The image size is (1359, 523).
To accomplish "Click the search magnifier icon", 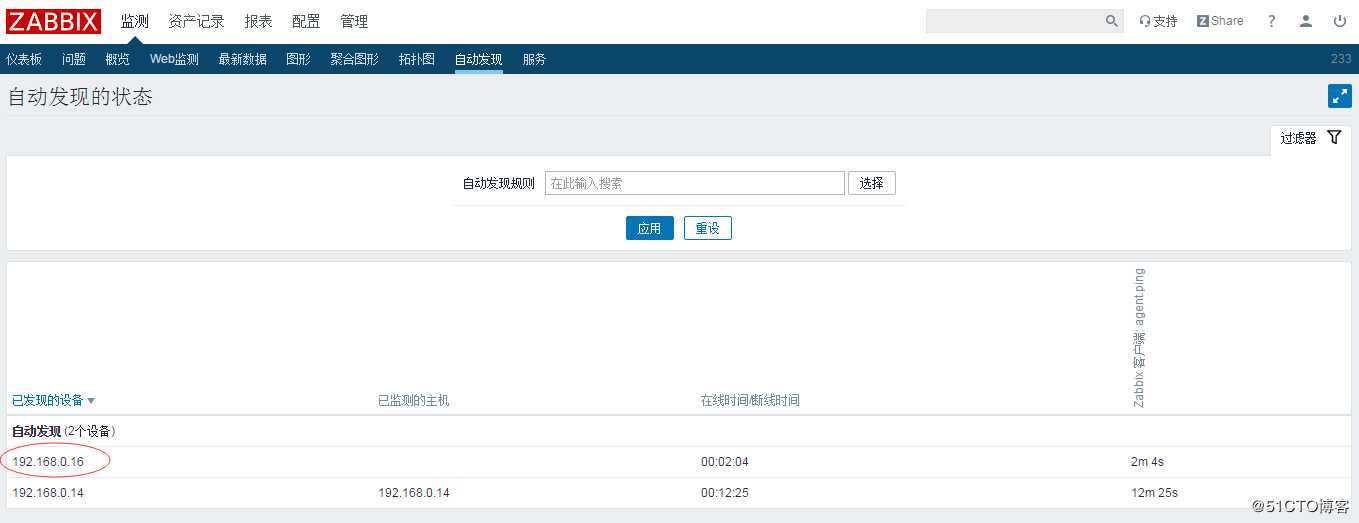I will click(x=1112, y=21).
